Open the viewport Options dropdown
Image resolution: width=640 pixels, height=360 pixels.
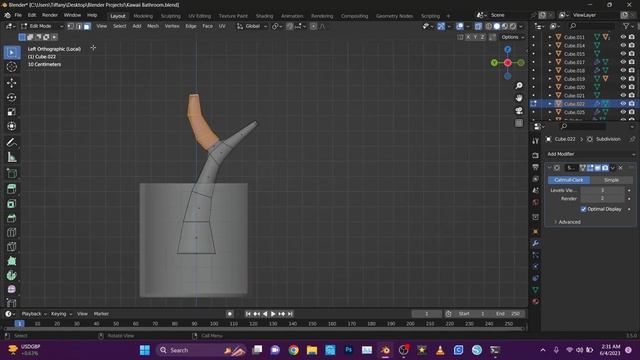(513, 37)
